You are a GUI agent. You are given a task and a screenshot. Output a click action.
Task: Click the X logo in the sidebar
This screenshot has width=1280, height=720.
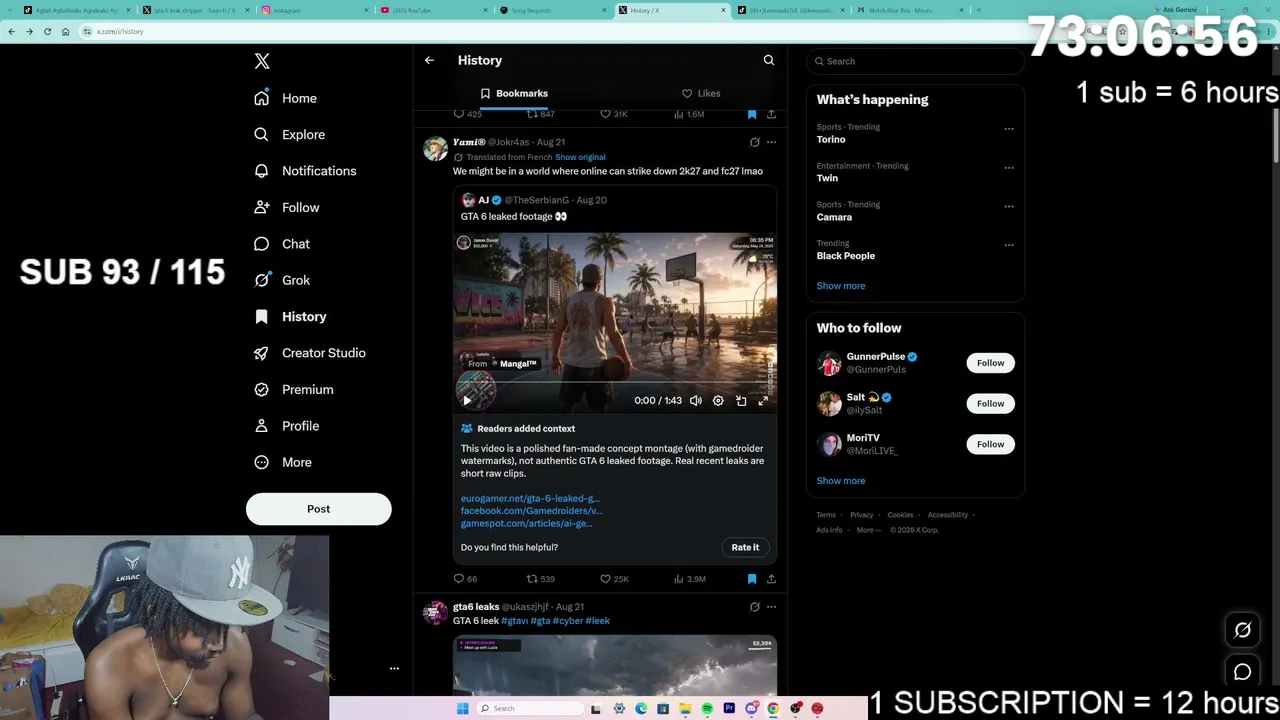pos(262,61)
